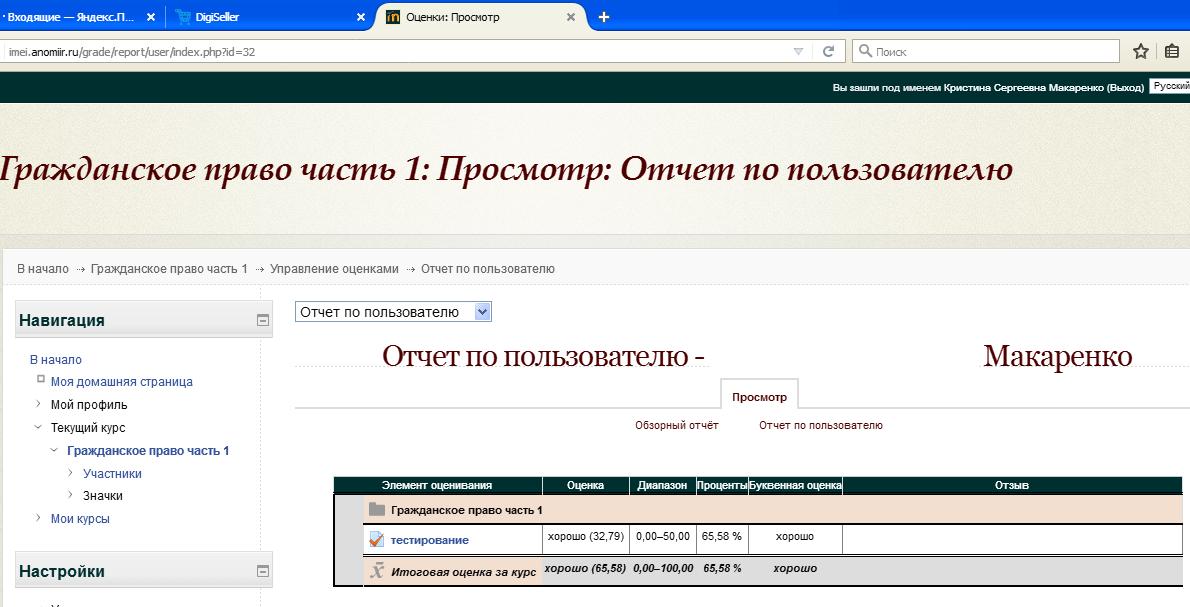Open Участники in the navigation tree

(112, 474)
